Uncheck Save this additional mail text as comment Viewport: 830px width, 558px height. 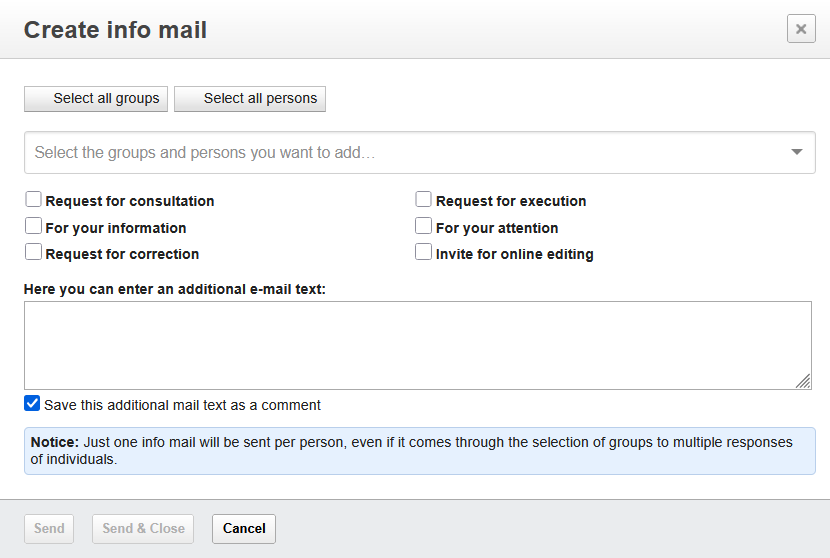[32, 404]
